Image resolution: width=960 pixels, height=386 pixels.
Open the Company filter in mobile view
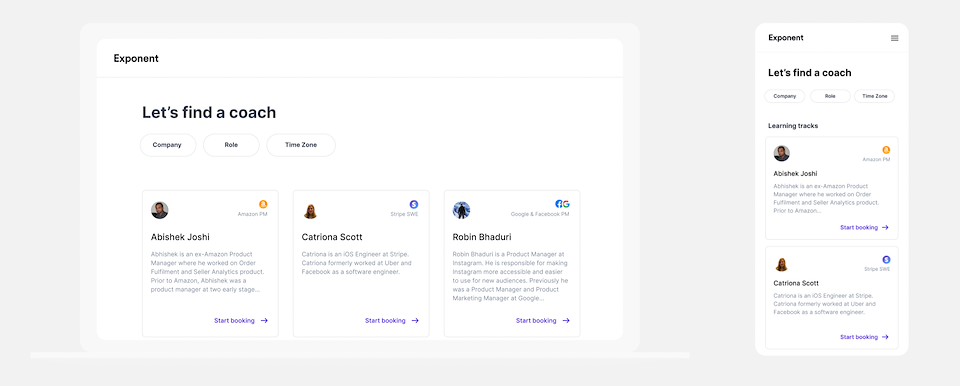pos(785,96)
